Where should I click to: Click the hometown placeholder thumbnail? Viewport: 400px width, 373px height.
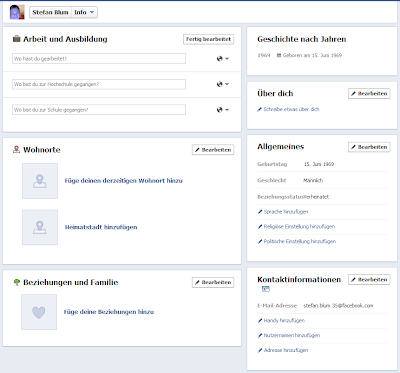[x=40, y=227]
